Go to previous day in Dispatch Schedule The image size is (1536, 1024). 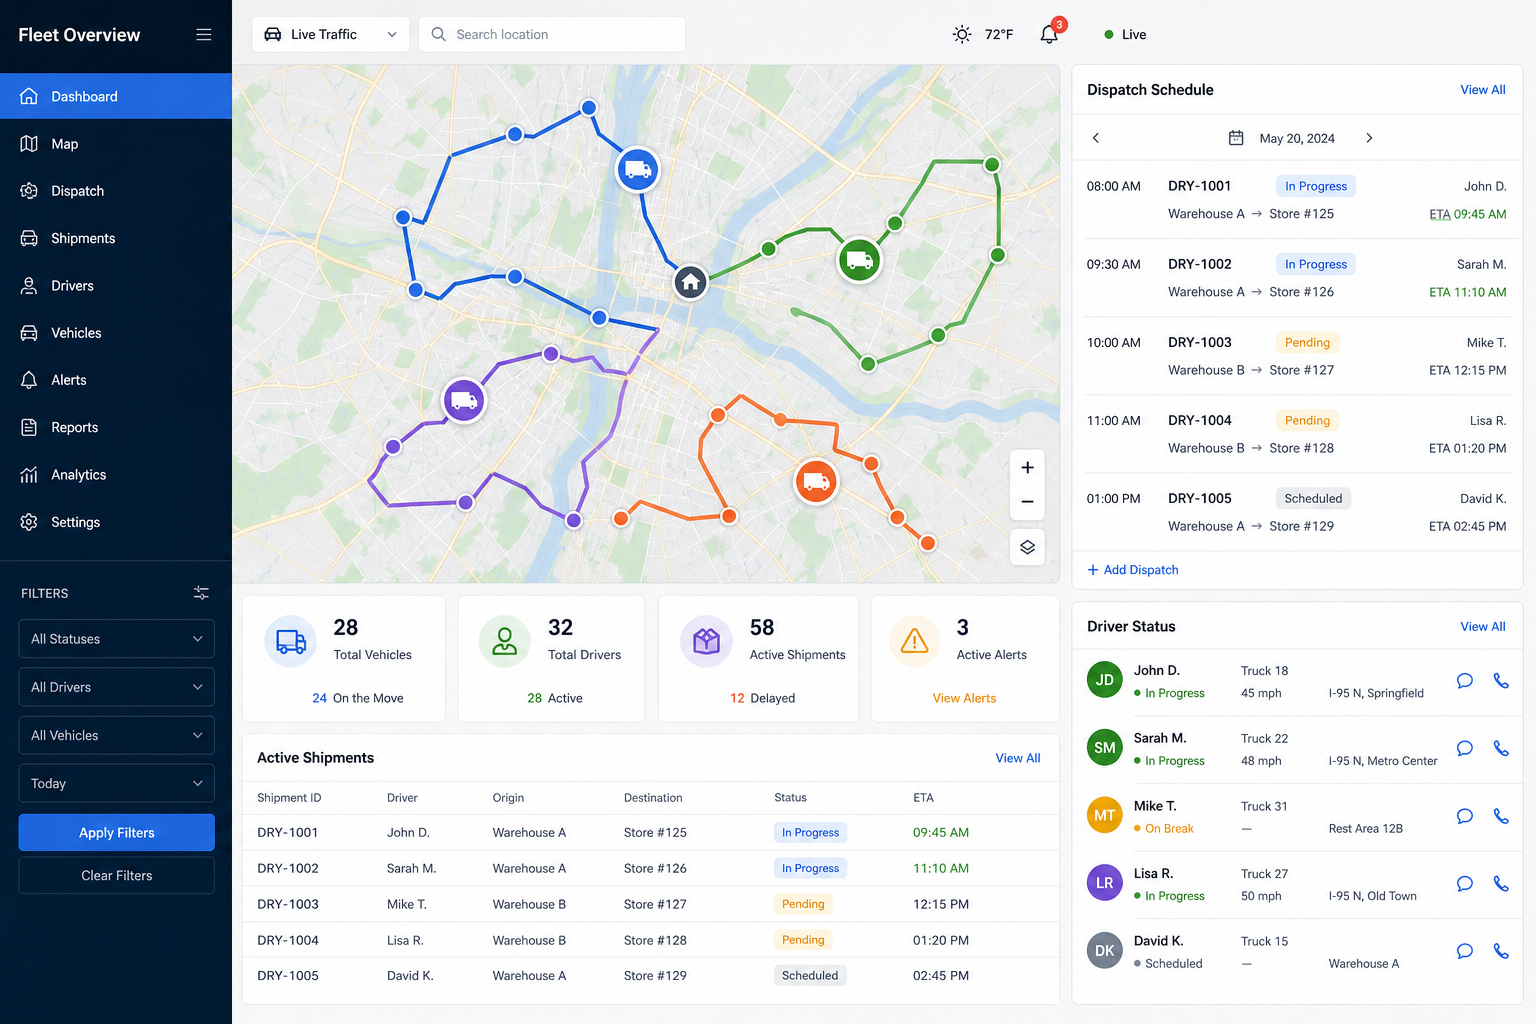point(1096,138)
